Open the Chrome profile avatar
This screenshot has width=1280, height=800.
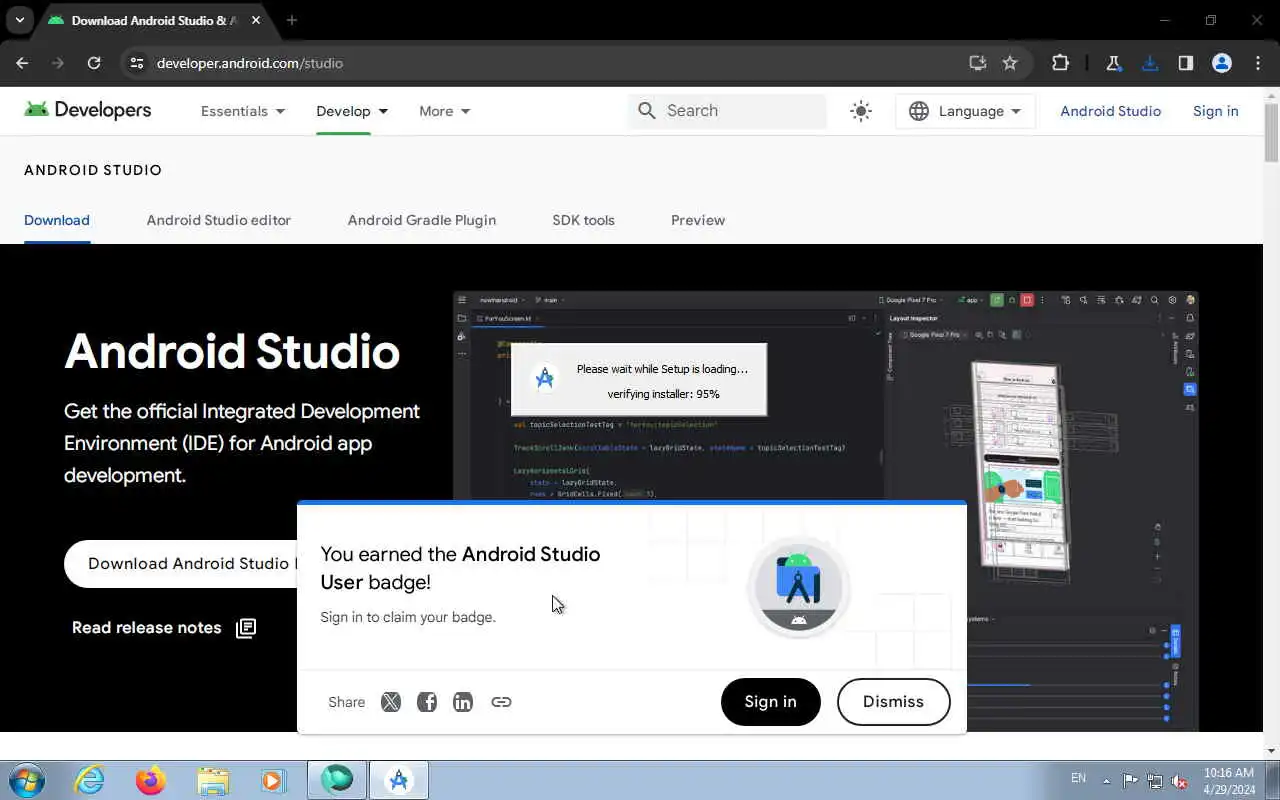pyautogui.click(x=1222, y=63)
